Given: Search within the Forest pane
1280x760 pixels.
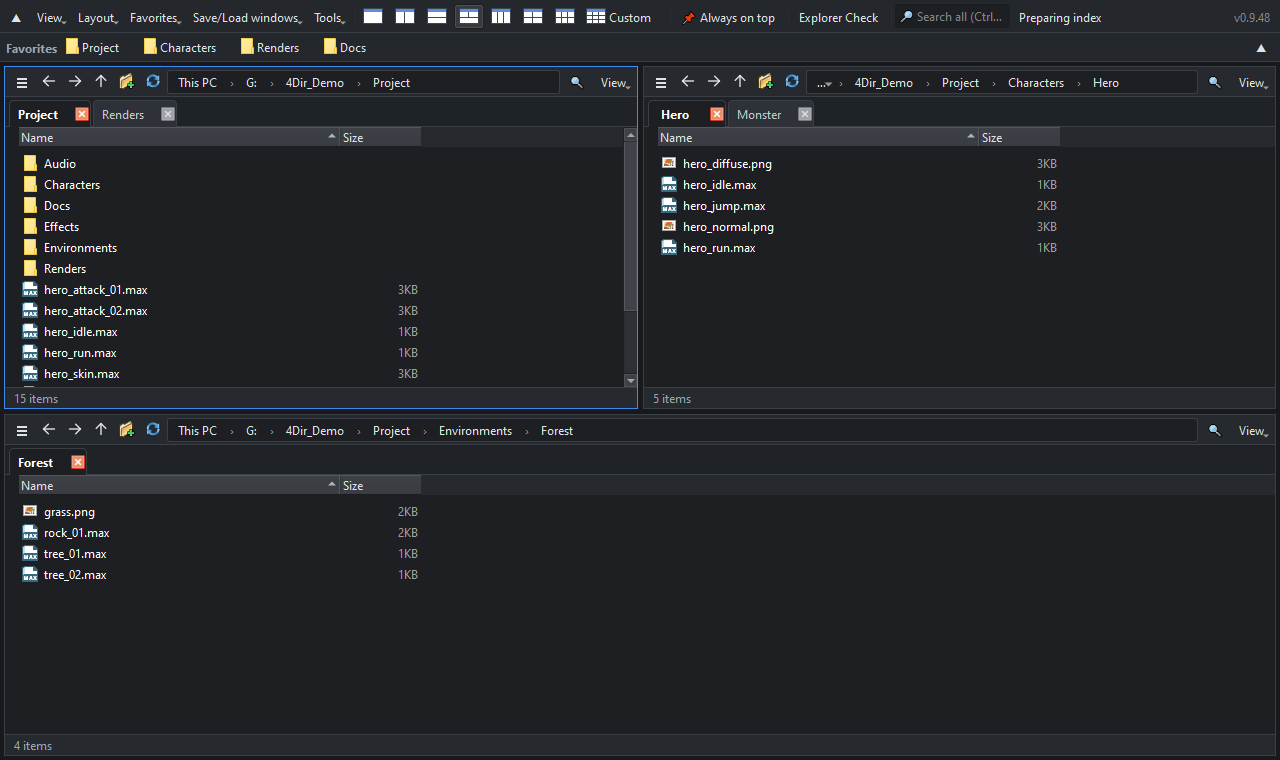Looking at the screenshot, I should click(1215, 431).
